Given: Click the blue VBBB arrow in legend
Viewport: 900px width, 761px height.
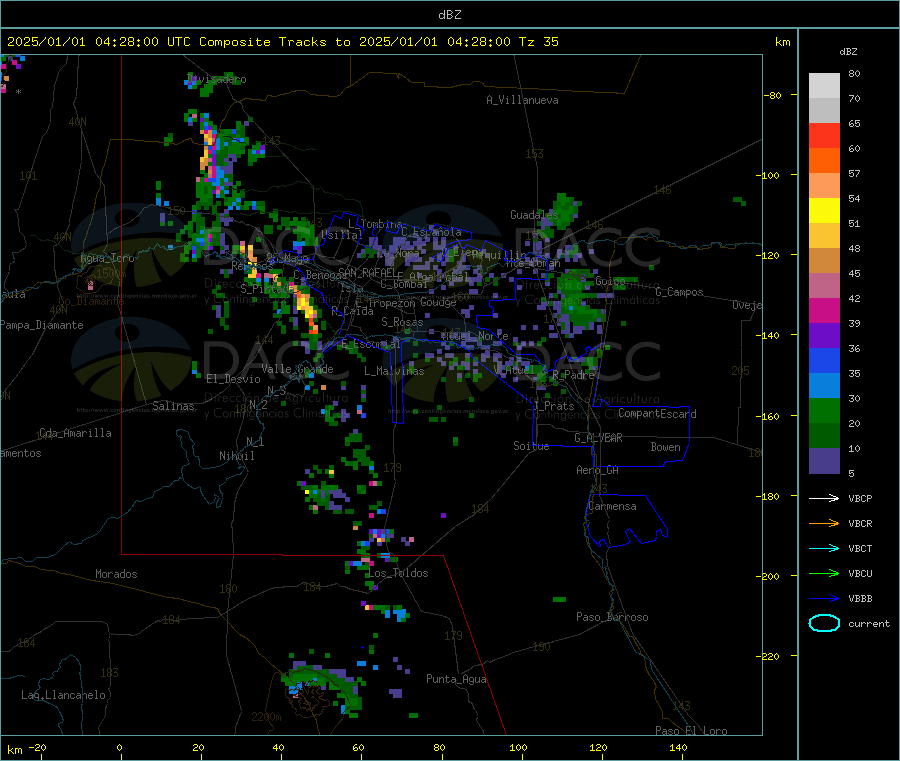Looking at the screenshot, I should [824, 598].
